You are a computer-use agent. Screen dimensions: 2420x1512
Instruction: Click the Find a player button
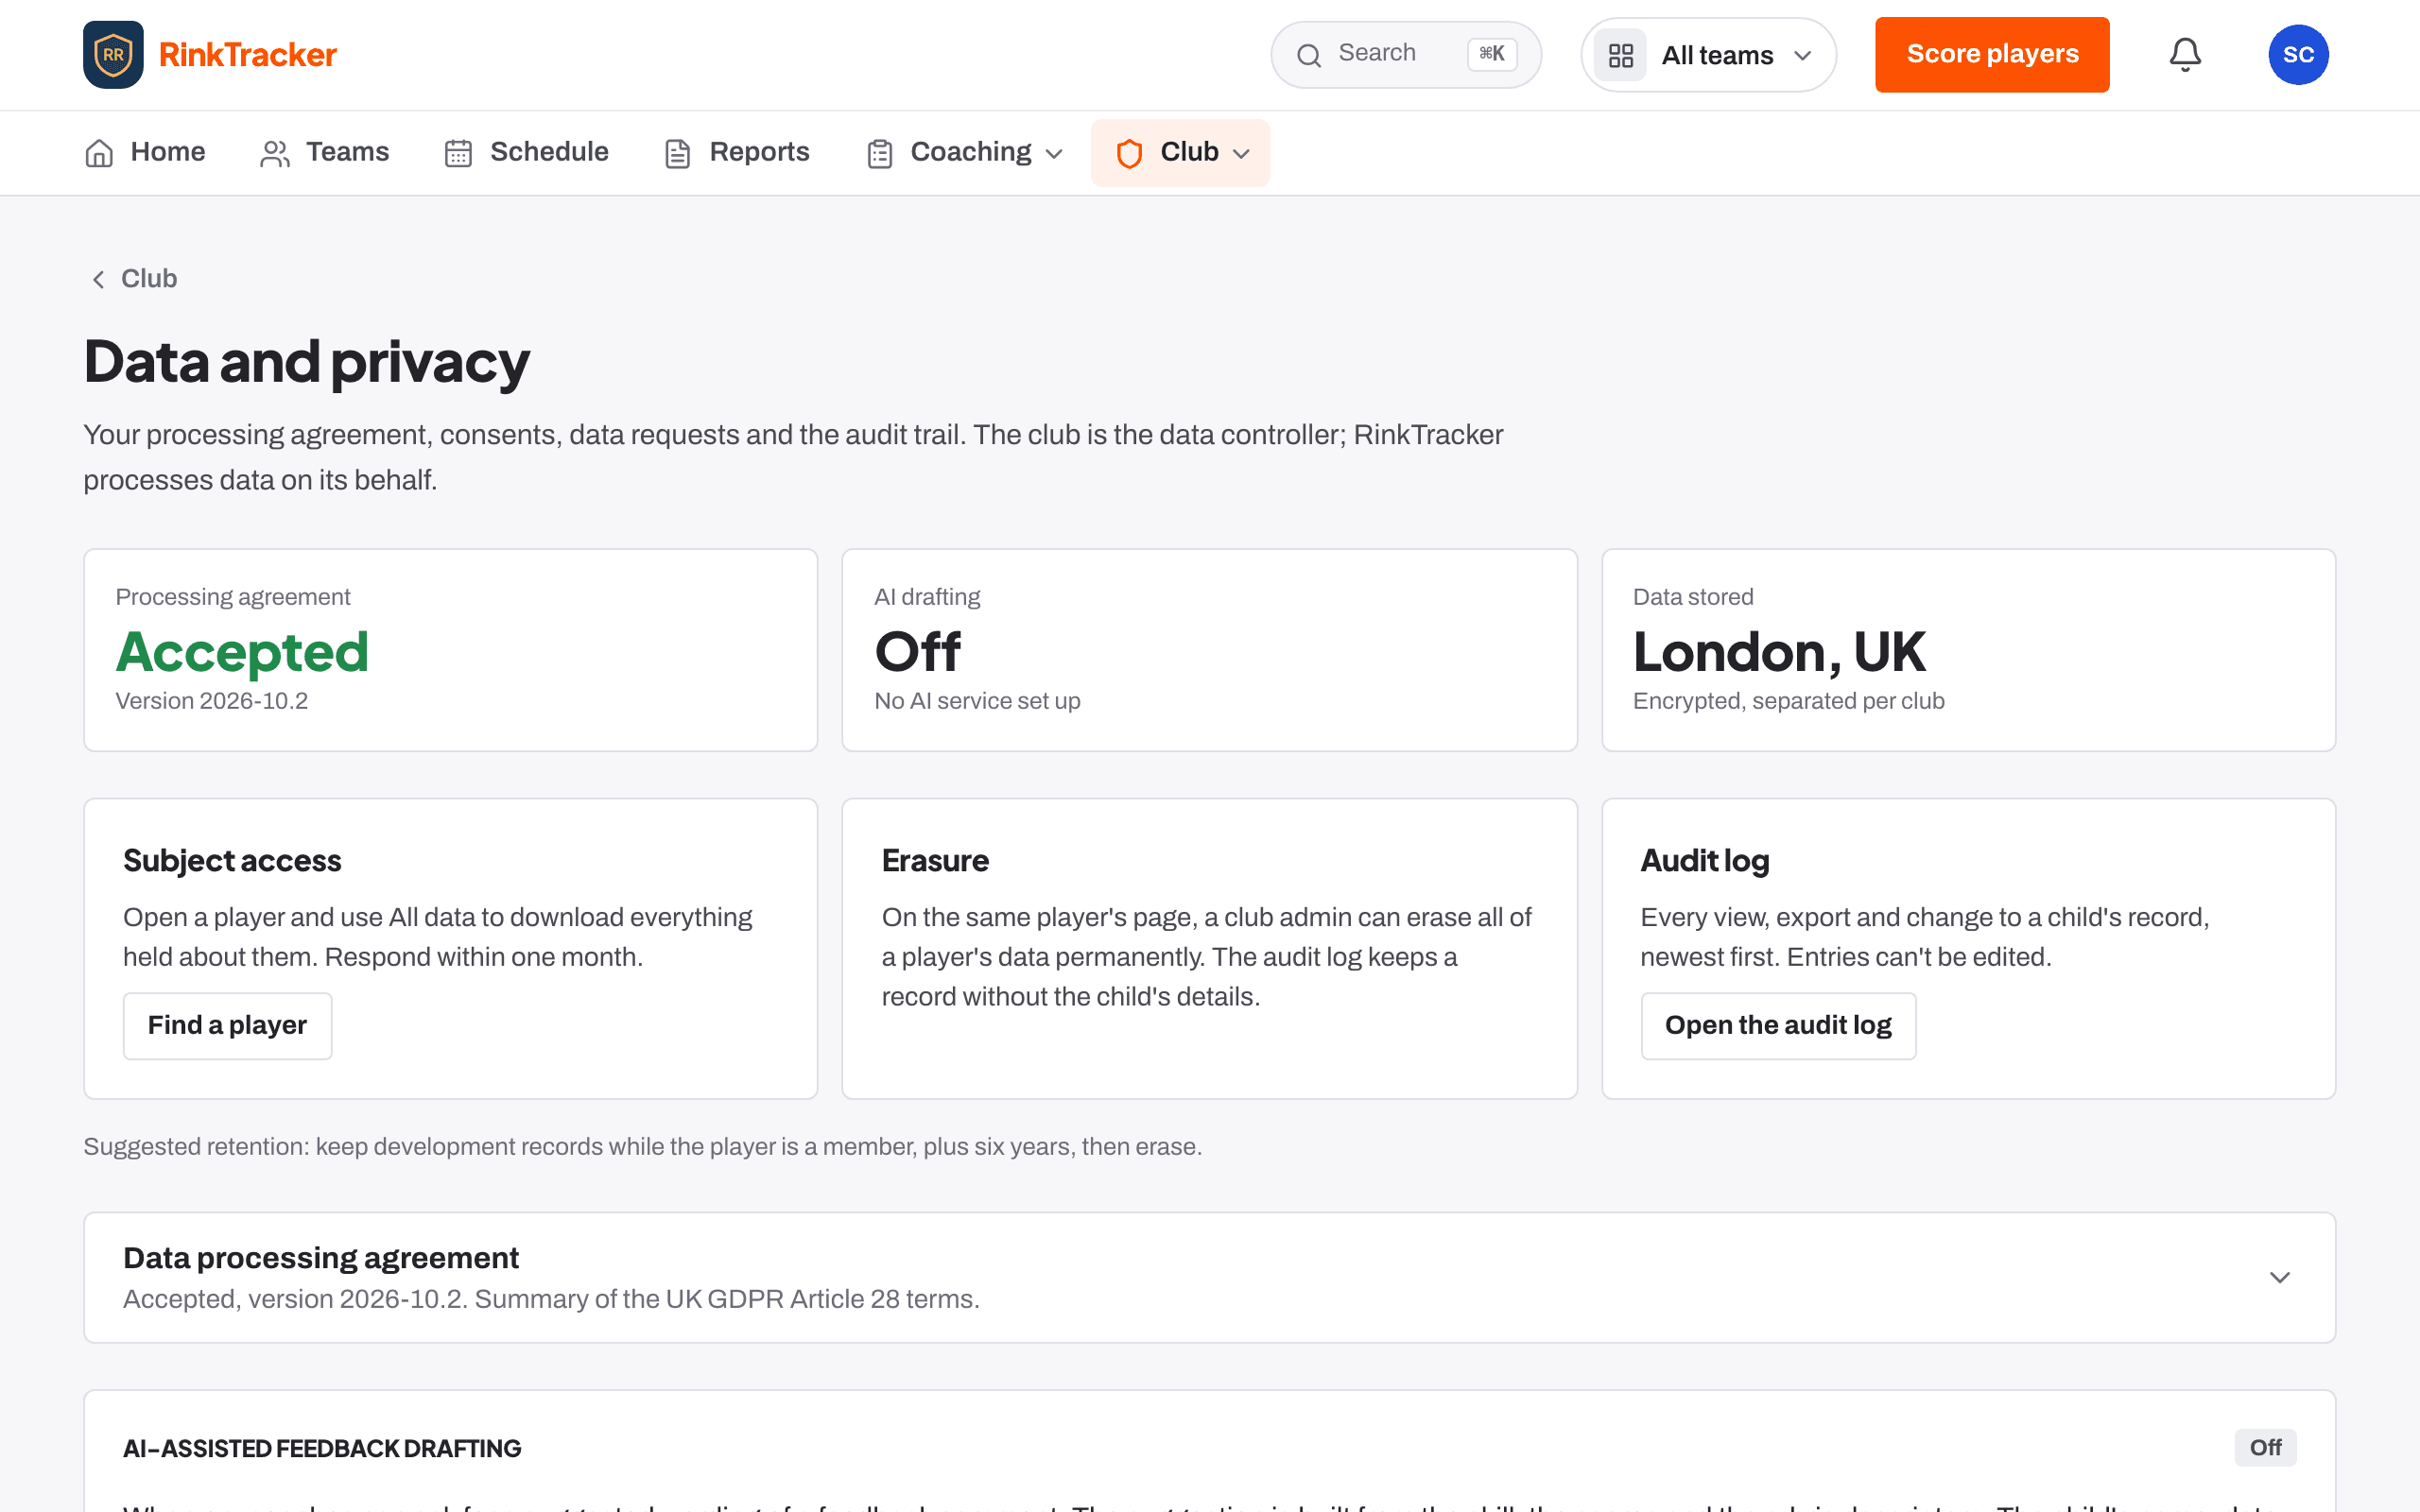[x=227, y=1025]
